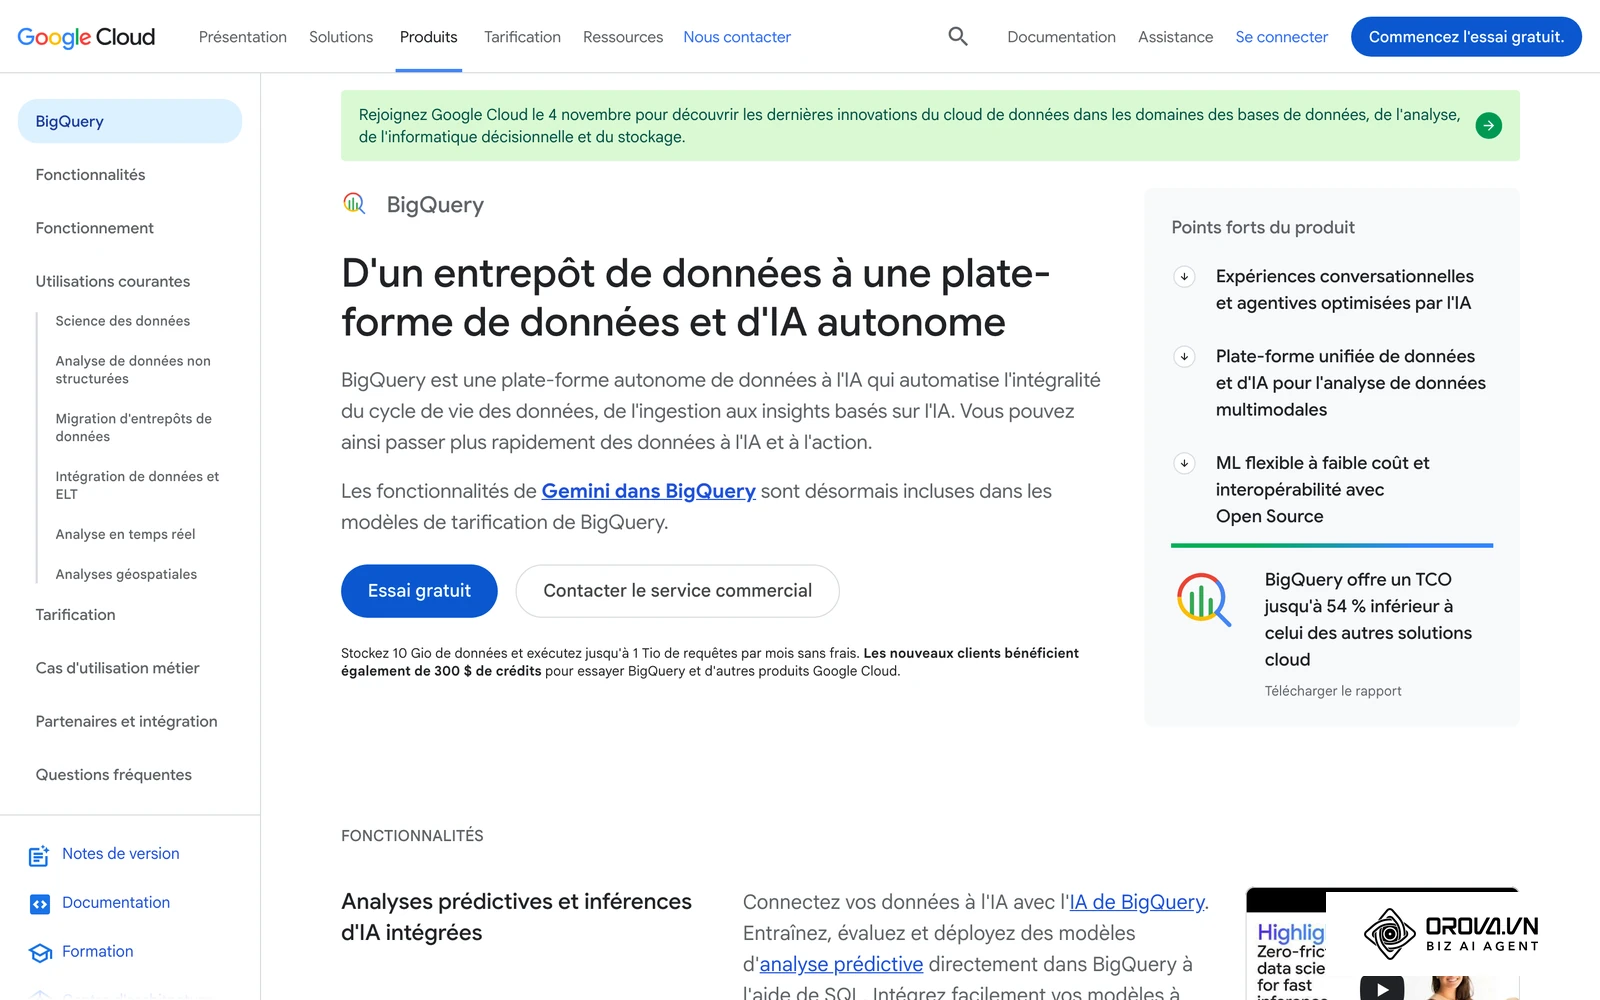The width and height of the screenshot is (1600, 1000).
Task: Open Science des données sidebar entry
Action: pyautogui.click(x=123, y=321)
